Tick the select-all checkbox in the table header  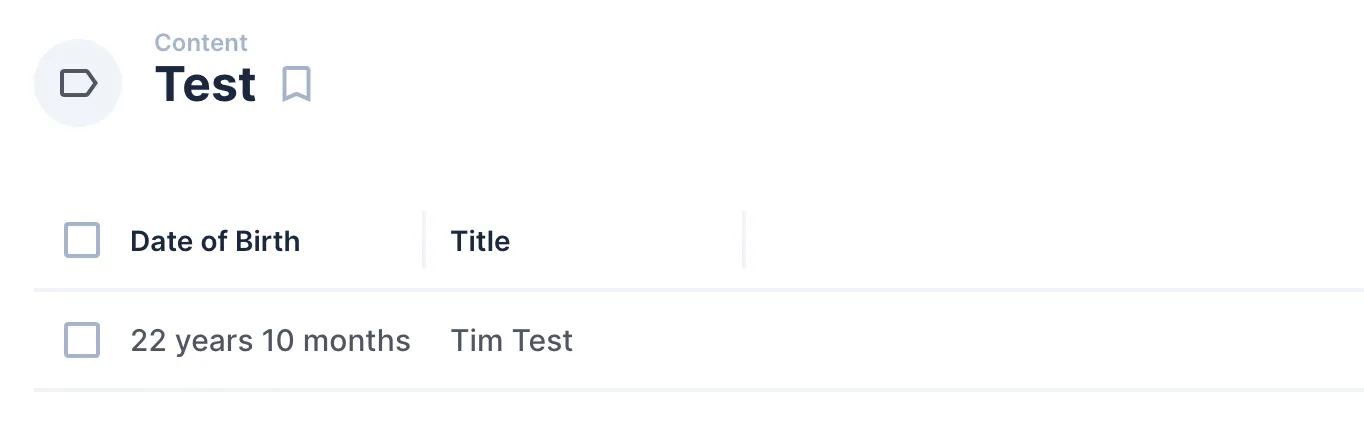click(82, 241)
